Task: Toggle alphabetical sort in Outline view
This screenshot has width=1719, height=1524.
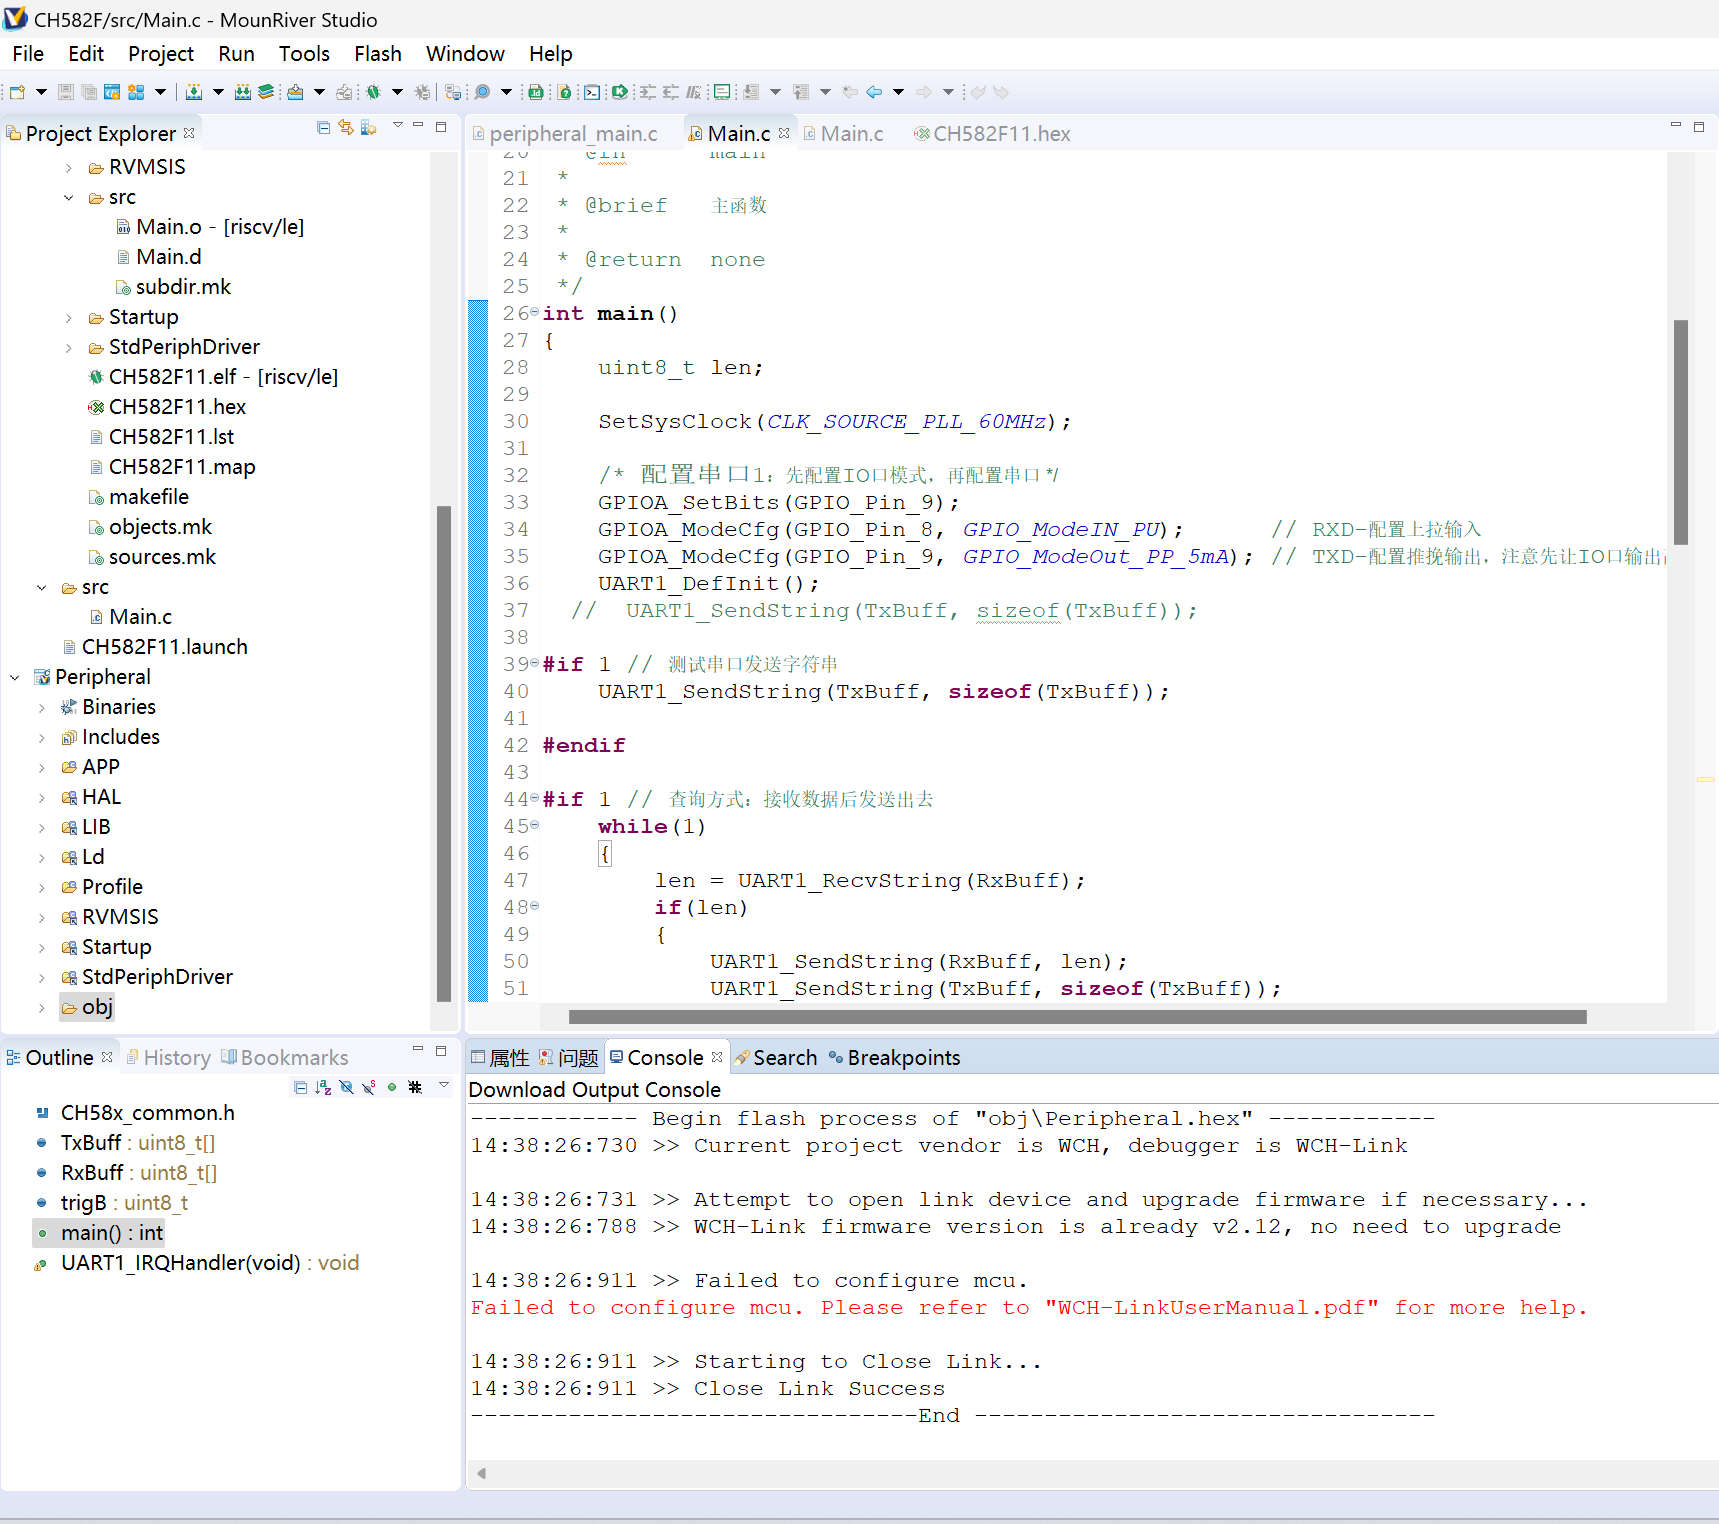Action: tap(323, 1087)
